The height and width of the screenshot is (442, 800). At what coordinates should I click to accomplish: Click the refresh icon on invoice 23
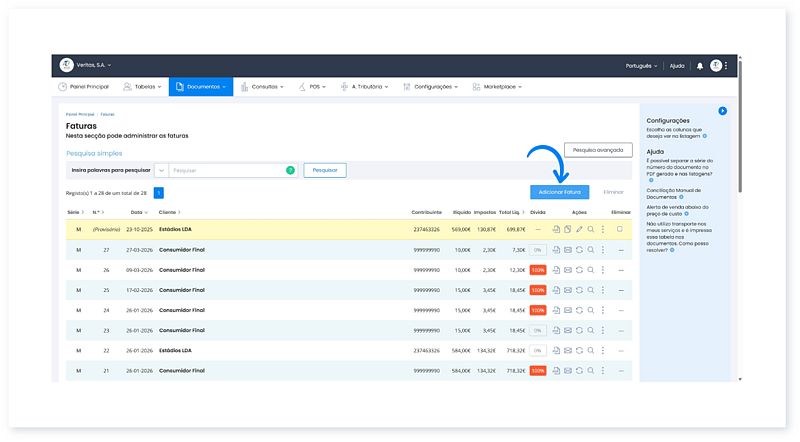point(579,331)
